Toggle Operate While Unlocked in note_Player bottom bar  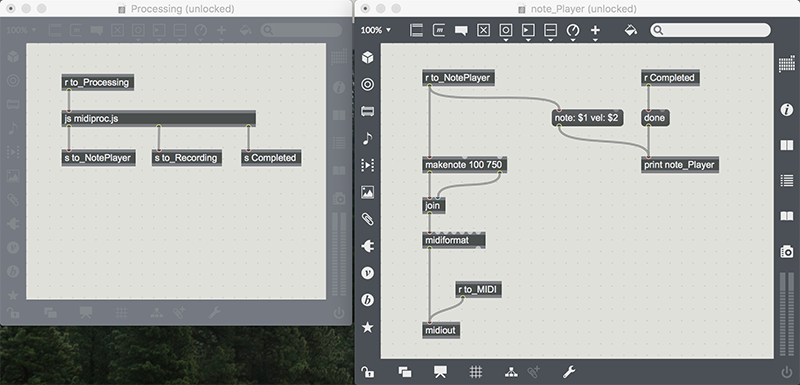tap(534, 372)
